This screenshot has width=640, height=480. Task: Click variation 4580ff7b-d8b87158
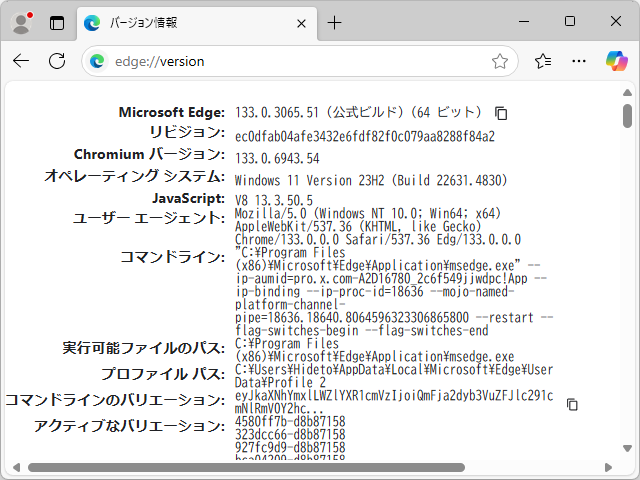[x=290, y=422]
